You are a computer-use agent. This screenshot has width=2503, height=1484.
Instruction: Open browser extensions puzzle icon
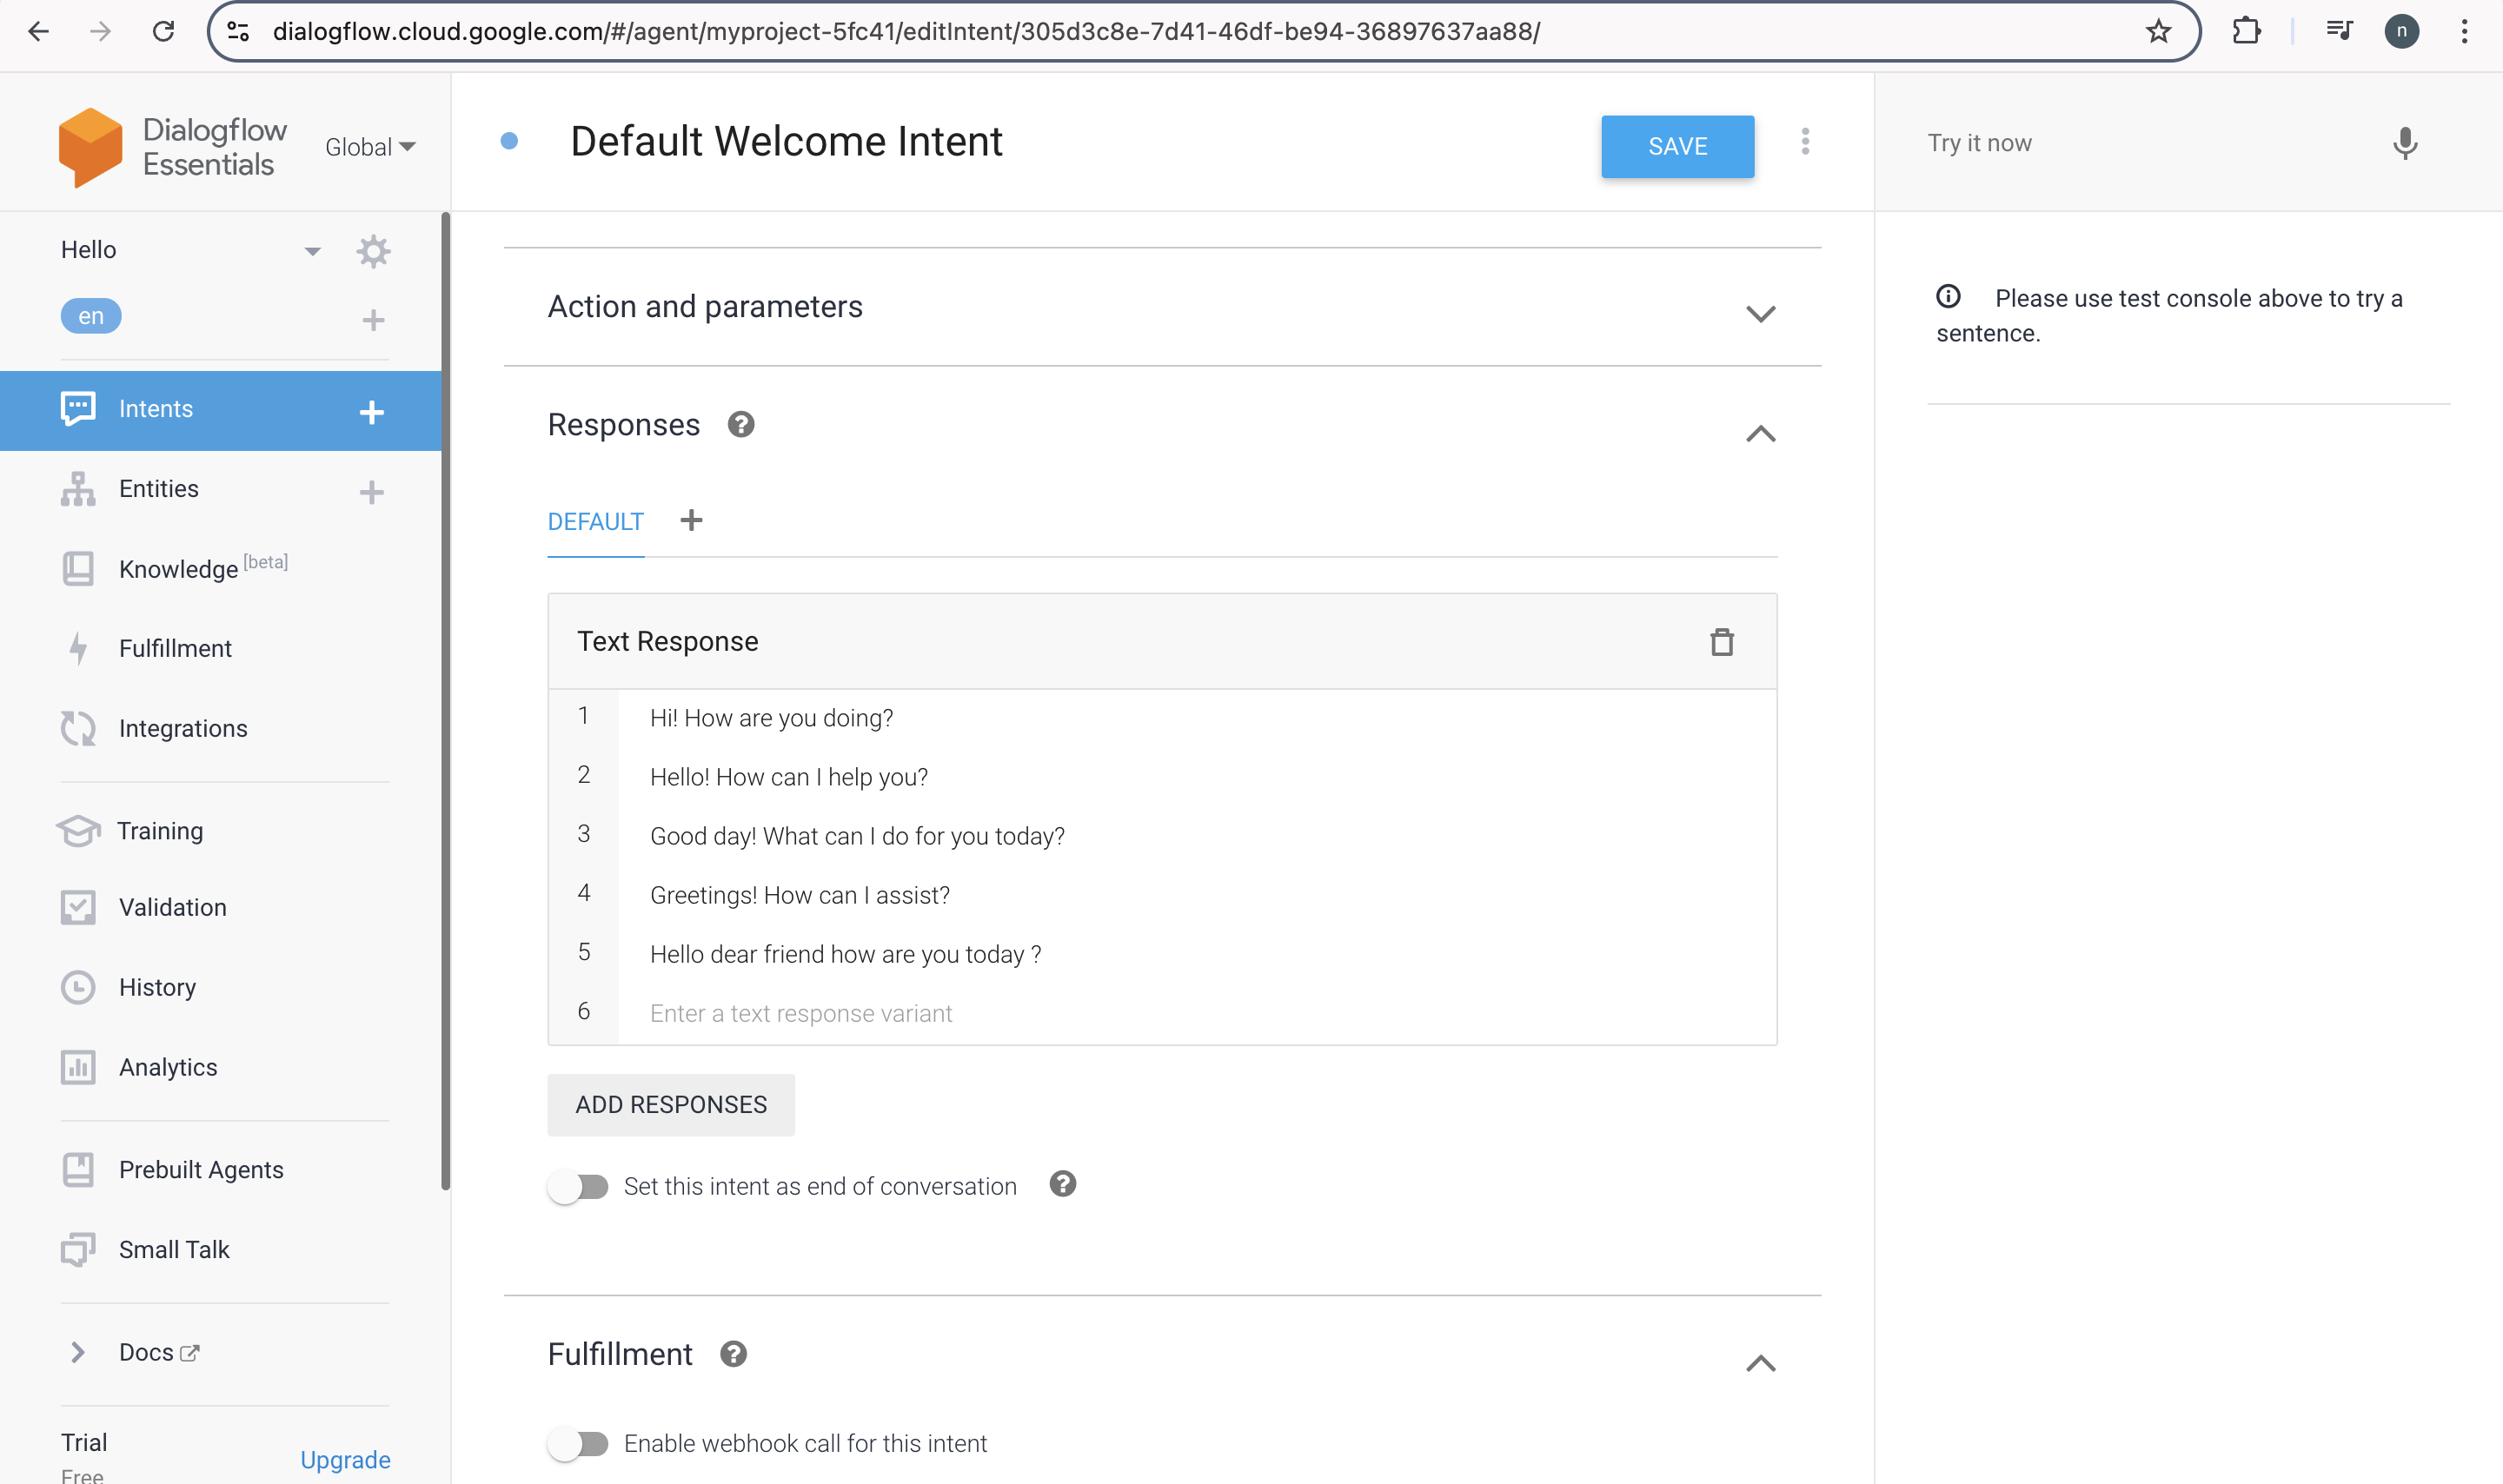coord(2246,32)
